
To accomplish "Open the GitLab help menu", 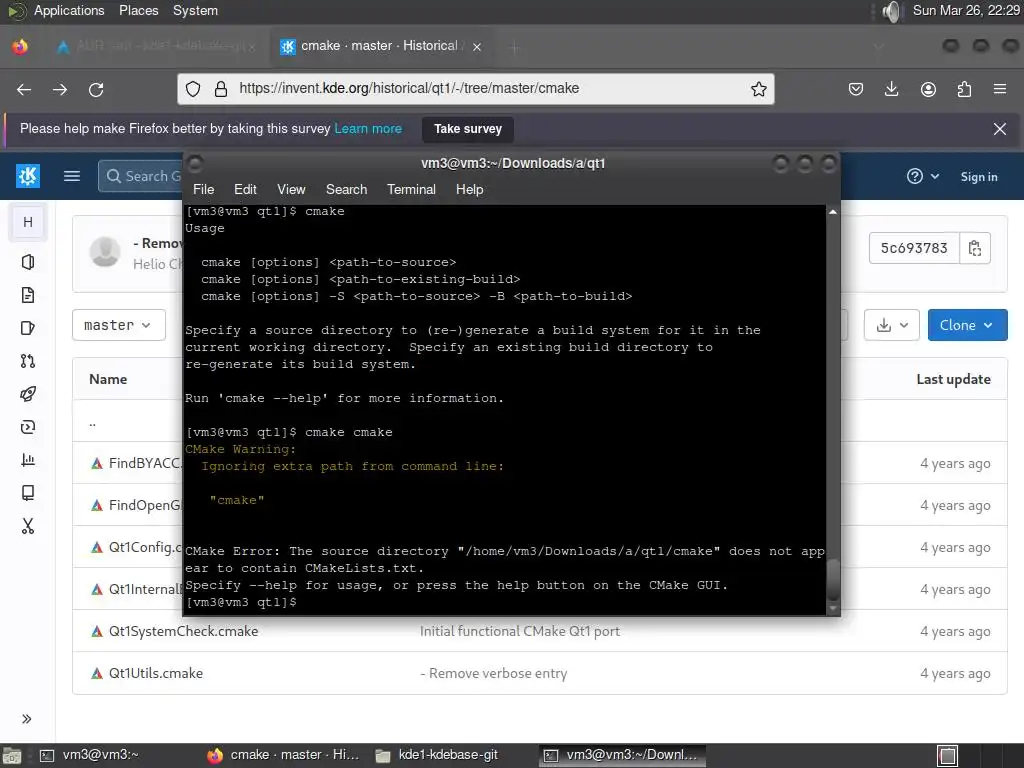I will pos(923,176).
